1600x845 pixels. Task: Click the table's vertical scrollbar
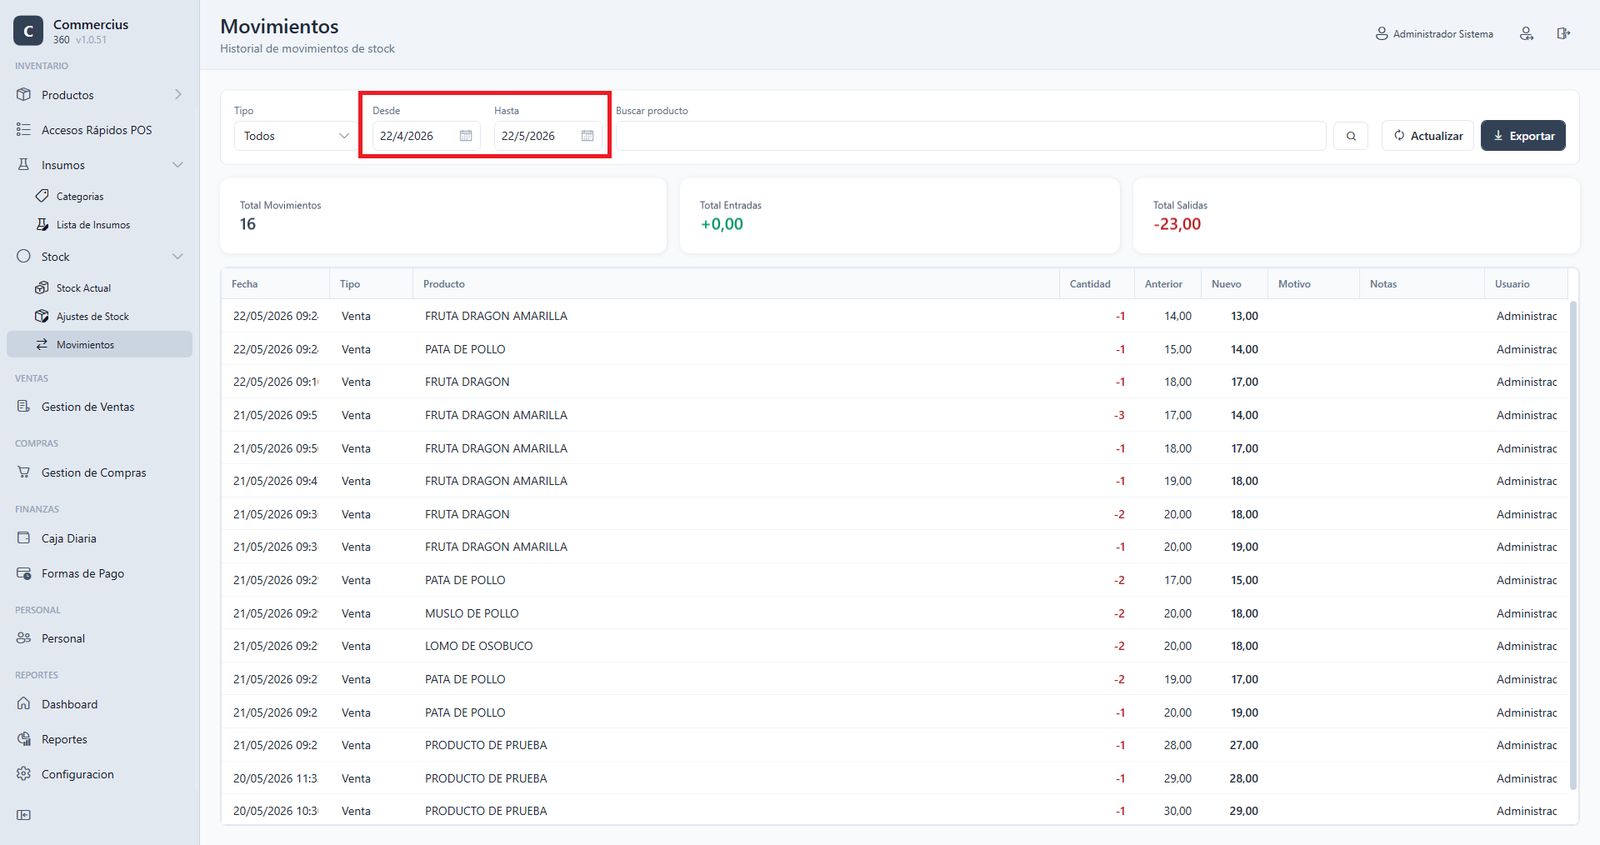(x=1573, y=545)
